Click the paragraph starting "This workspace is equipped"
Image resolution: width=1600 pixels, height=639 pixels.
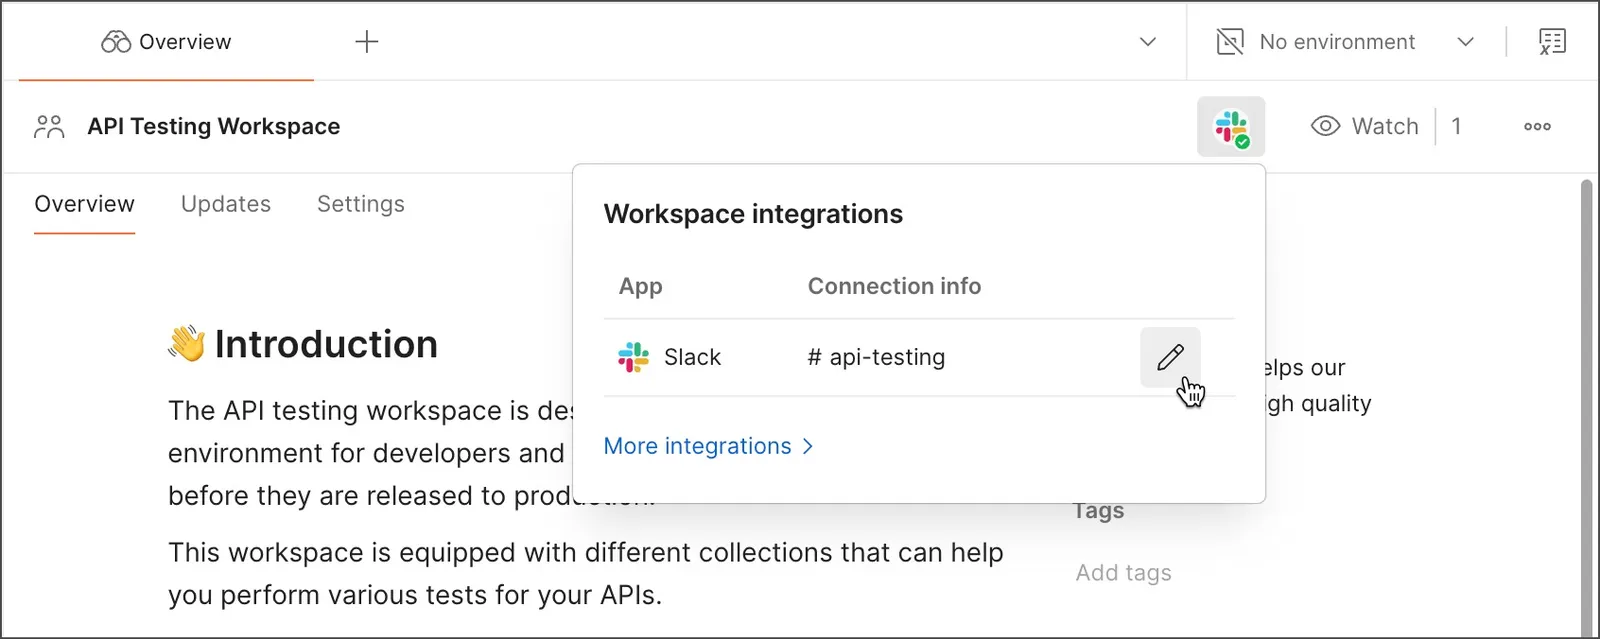click(x=586, y=574)
